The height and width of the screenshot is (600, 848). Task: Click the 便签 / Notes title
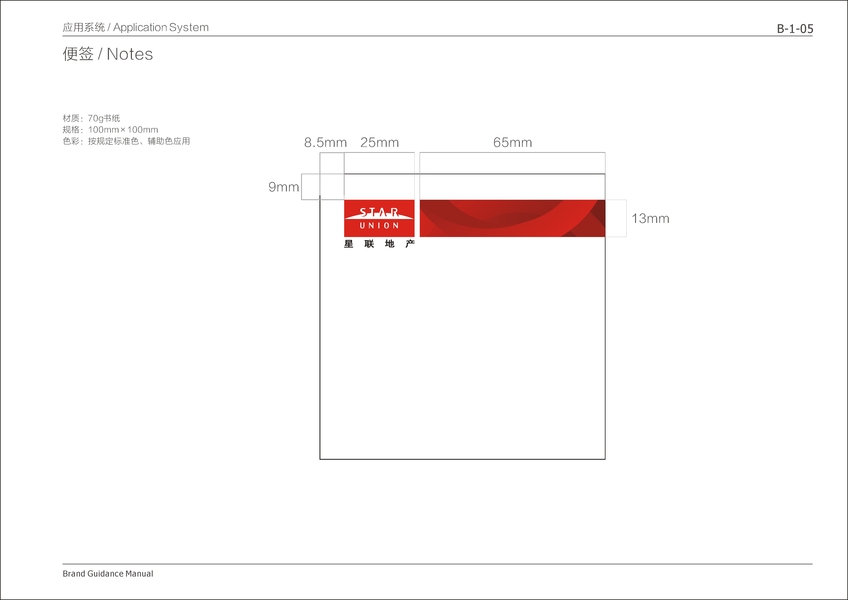click(x=108, y=54)
